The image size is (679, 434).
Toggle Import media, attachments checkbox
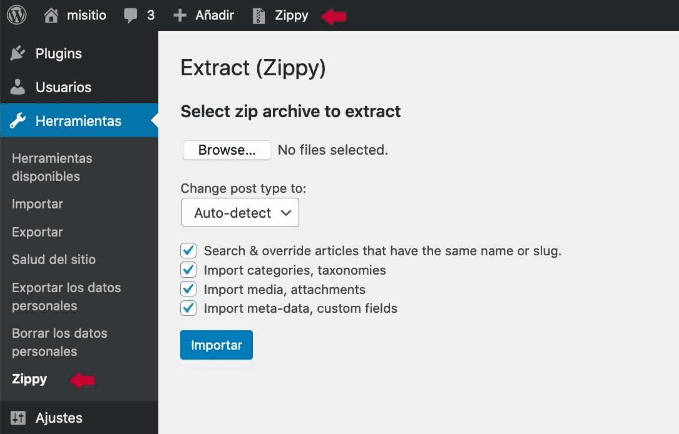[x=188, y=289]
